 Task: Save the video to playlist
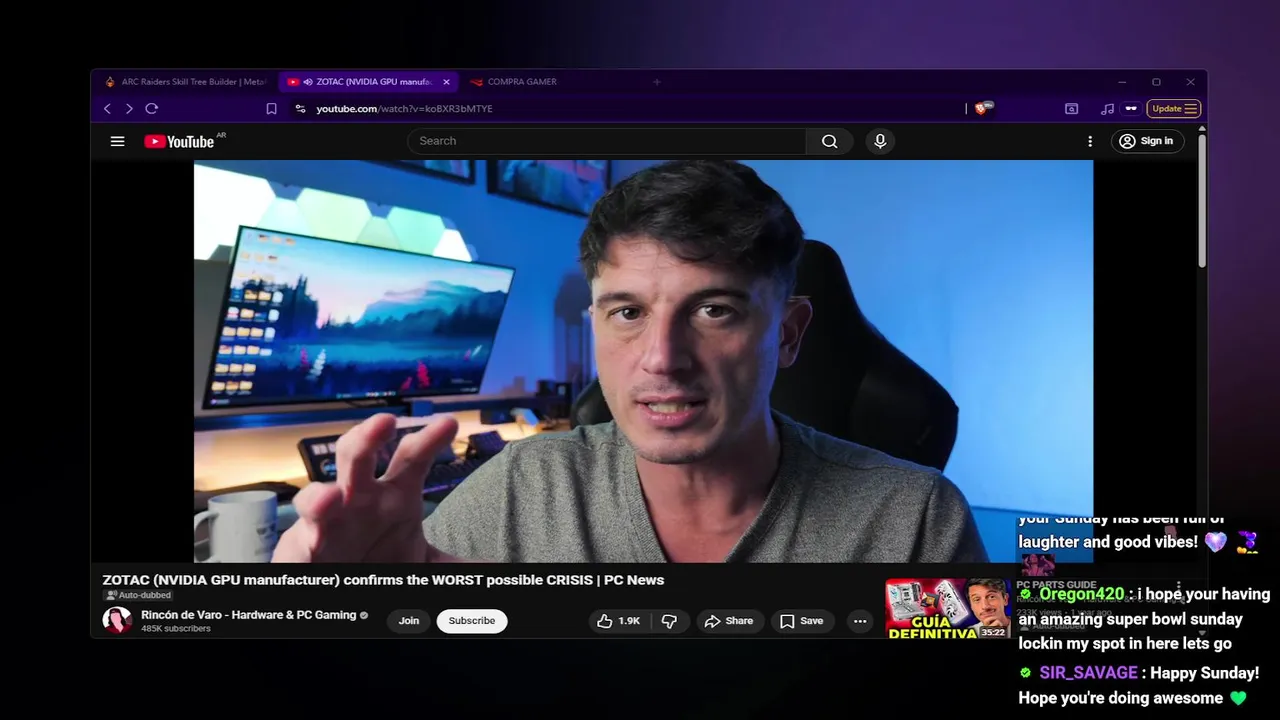pyautogui.click(x=802, y=621)
